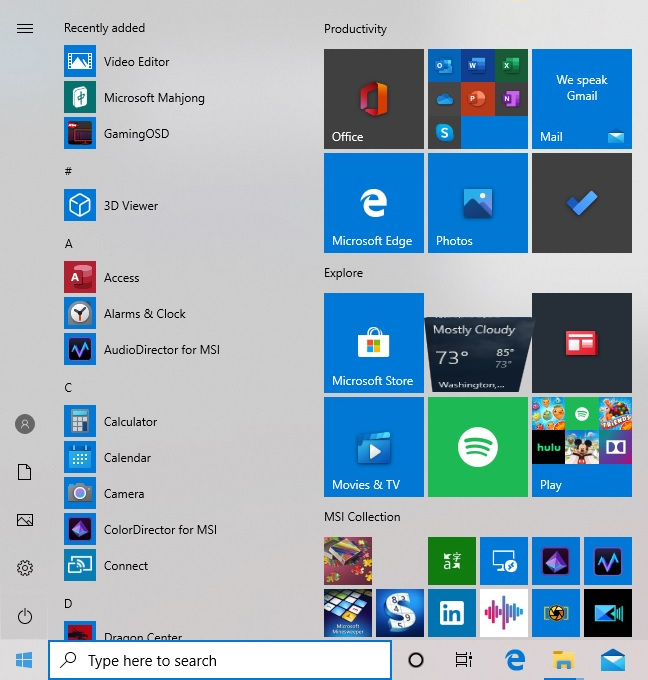Image resolution: width=648 pixels, height=680 pixels.
Task: Open the Calculator app
Action: tap(130, 422)
